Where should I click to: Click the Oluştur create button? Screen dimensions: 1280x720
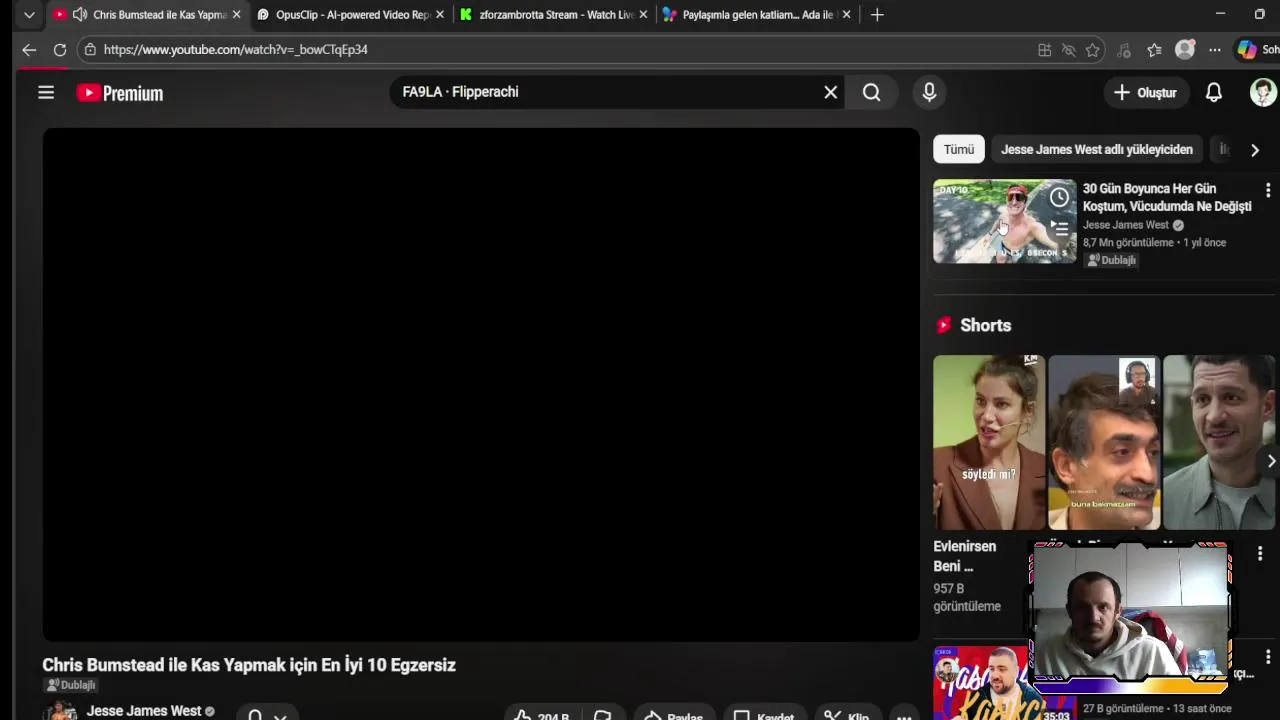pyautogui.click(x=1145, y=92)
